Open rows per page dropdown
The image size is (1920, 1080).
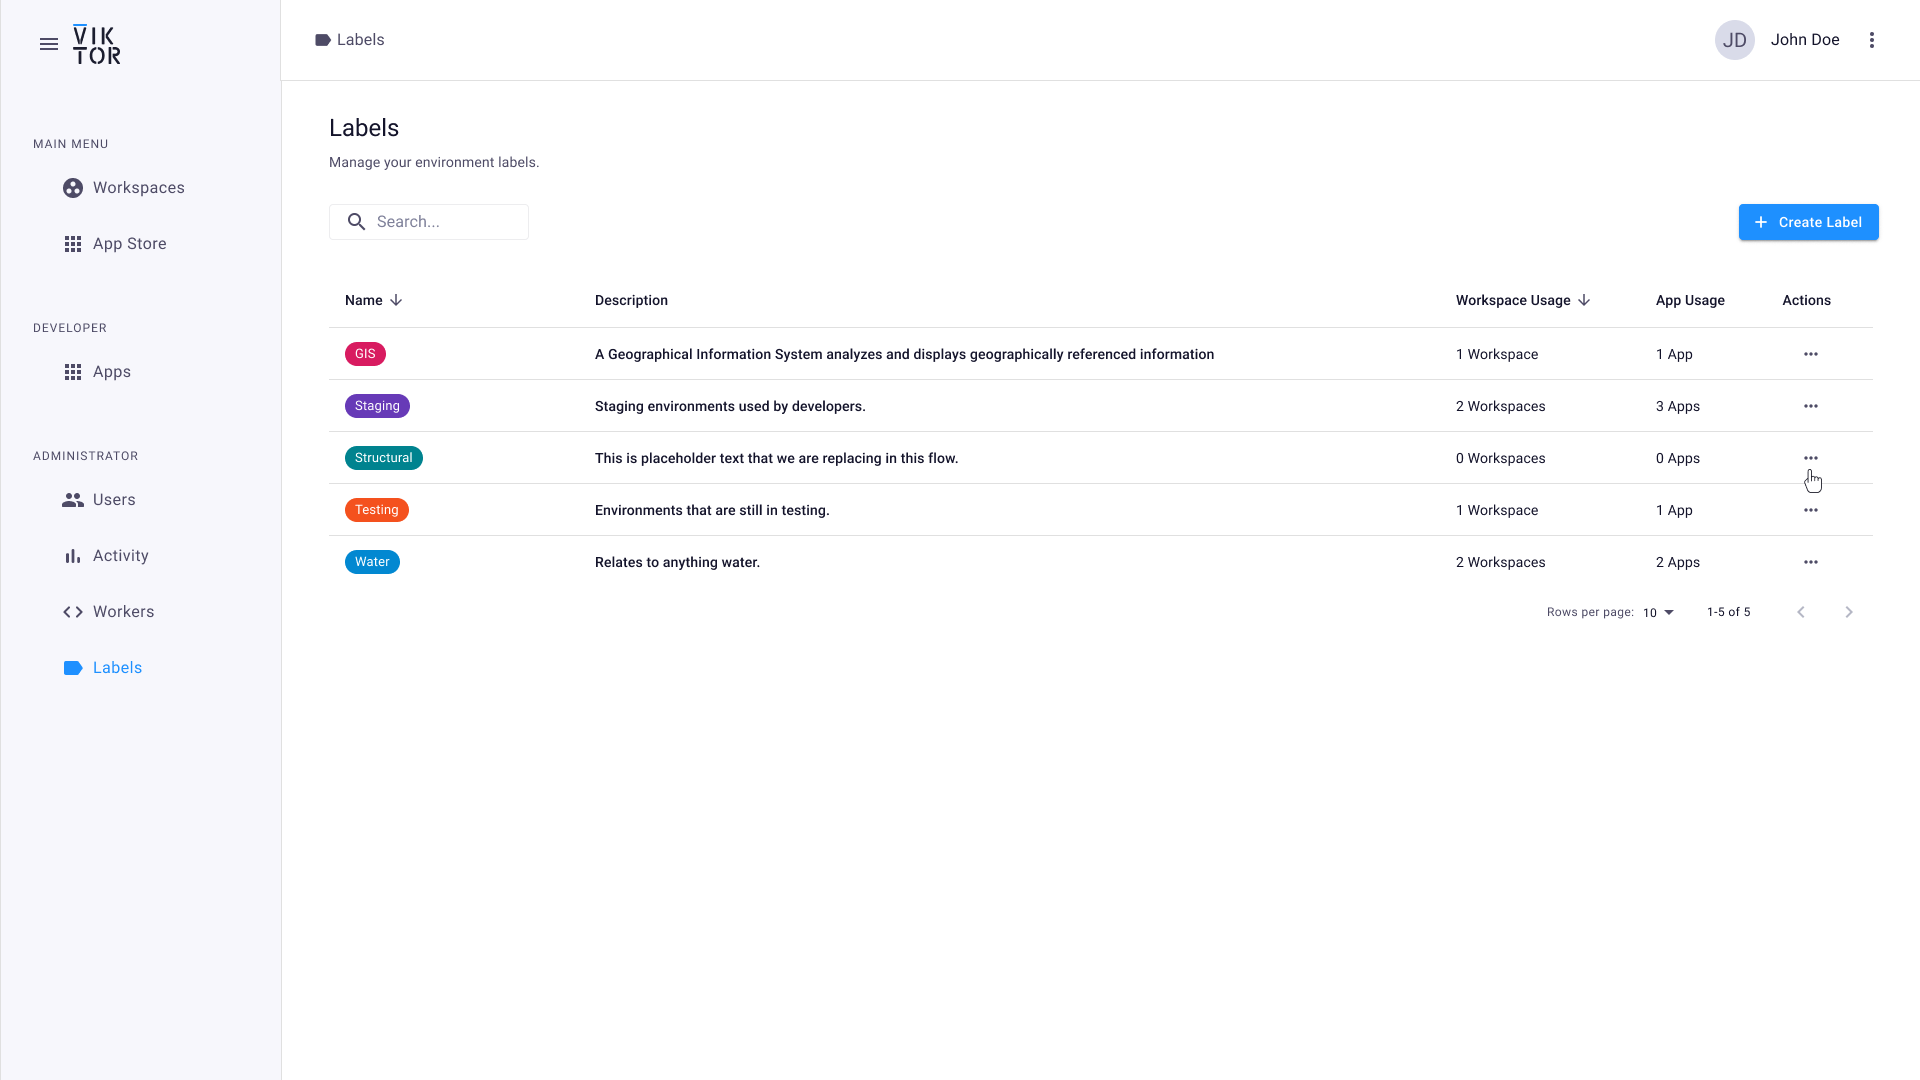click(x=1657, y=612)
